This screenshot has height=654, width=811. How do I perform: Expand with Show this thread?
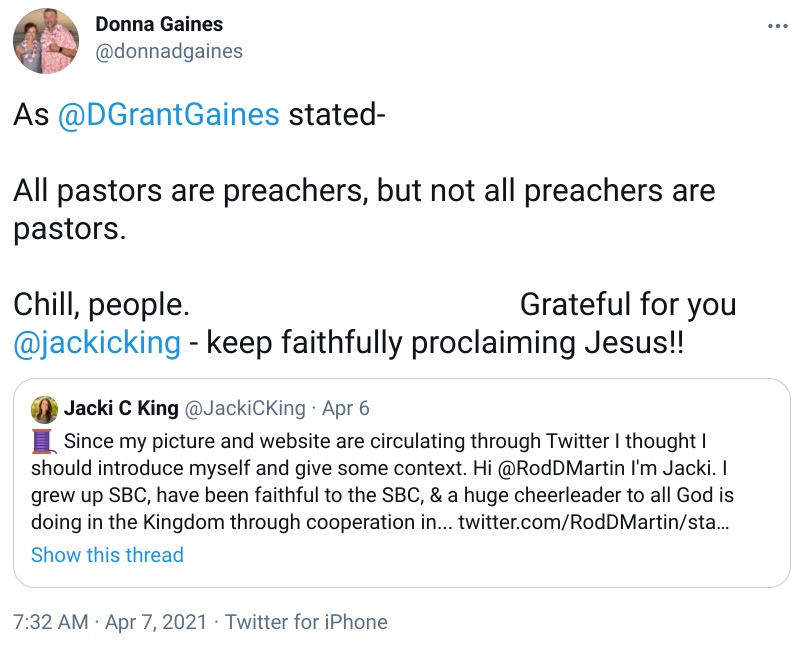pos(107,555)
